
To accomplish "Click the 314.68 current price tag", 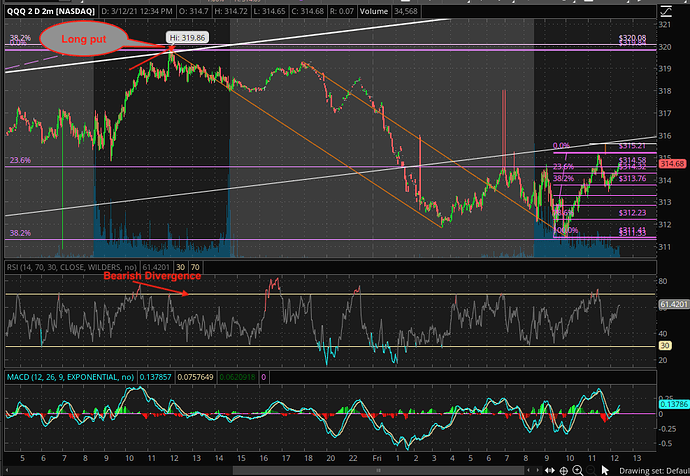I will click(x=671, y=162).
